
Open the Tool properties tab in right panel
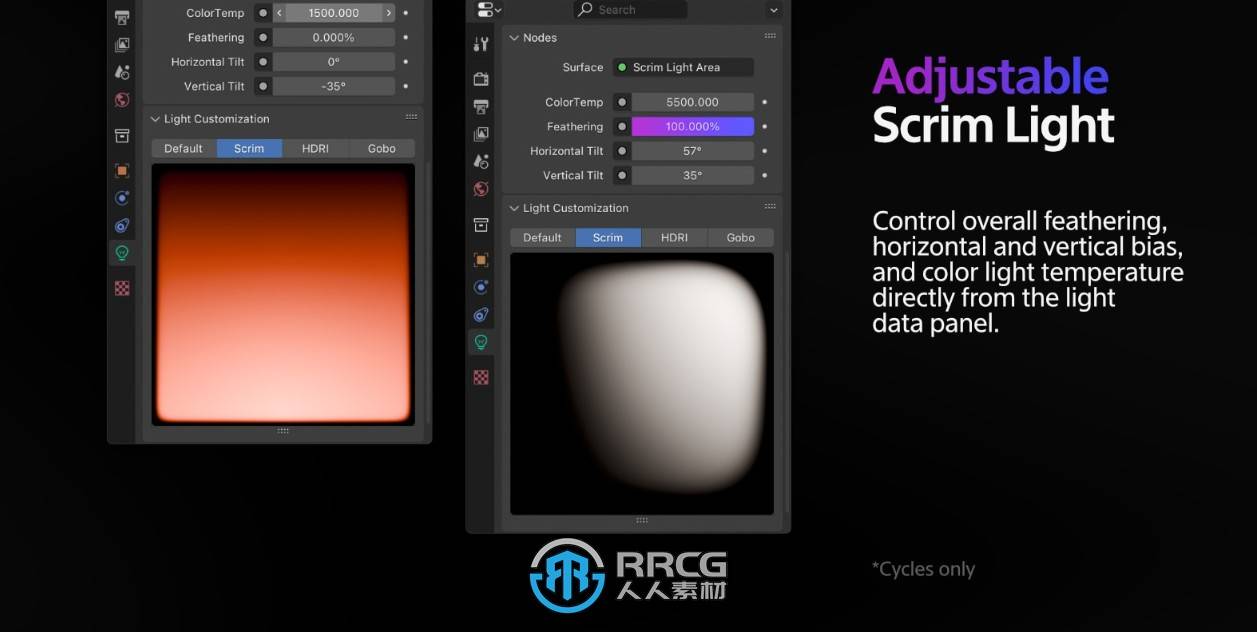click(481, 44)
